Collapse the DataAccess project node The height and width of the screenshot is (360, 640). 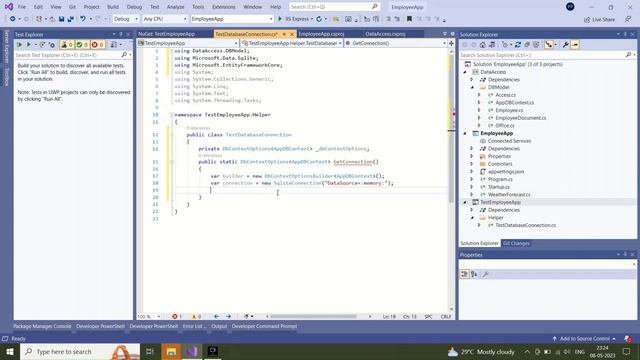click(464, 72)
